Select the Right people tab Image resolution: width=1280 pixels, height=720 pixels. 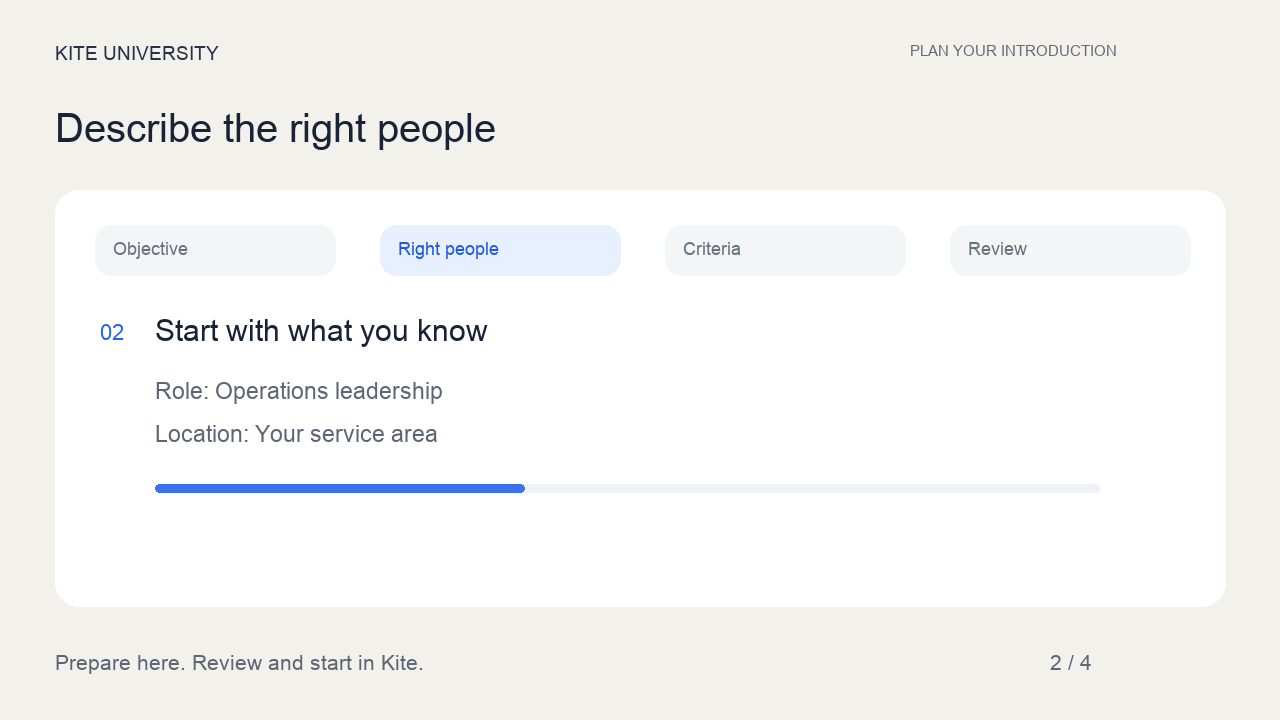500,250
